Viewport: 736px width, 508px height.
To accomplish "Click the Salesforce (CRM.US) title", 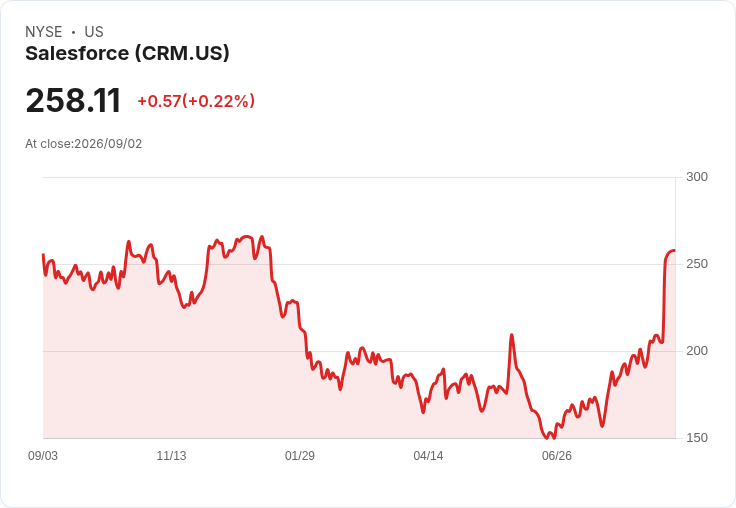I will point(127,53).
